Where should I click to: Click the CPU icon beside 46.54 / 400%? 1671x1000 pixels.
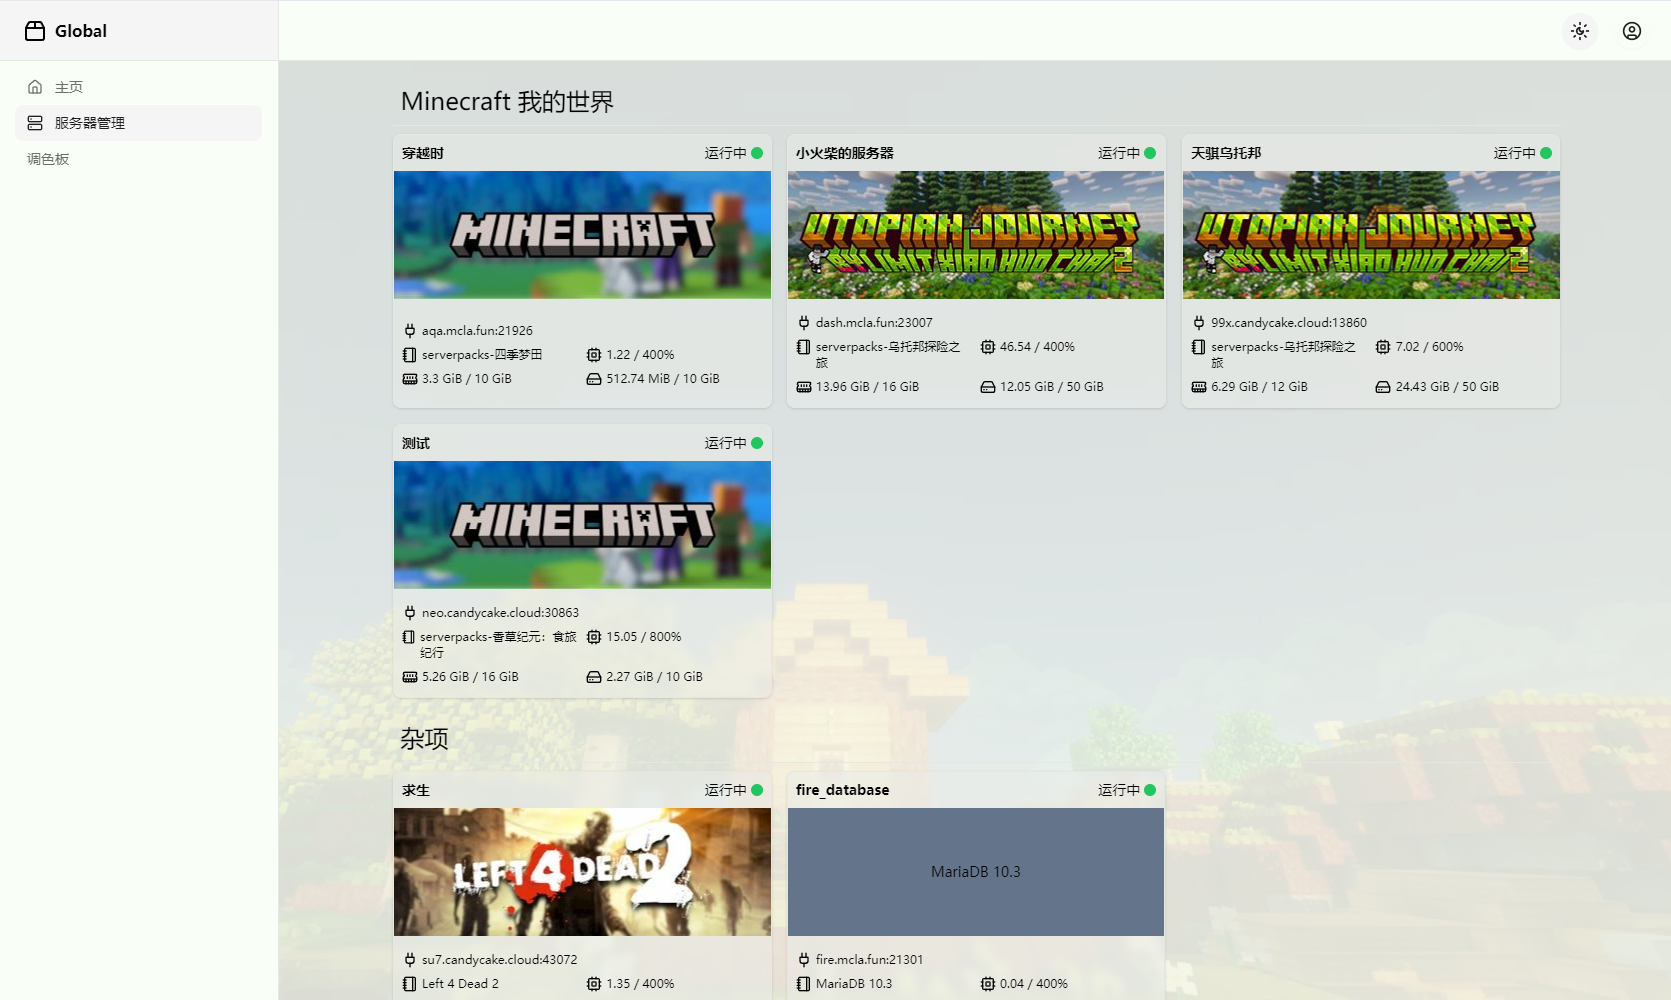tap(988, 347)
